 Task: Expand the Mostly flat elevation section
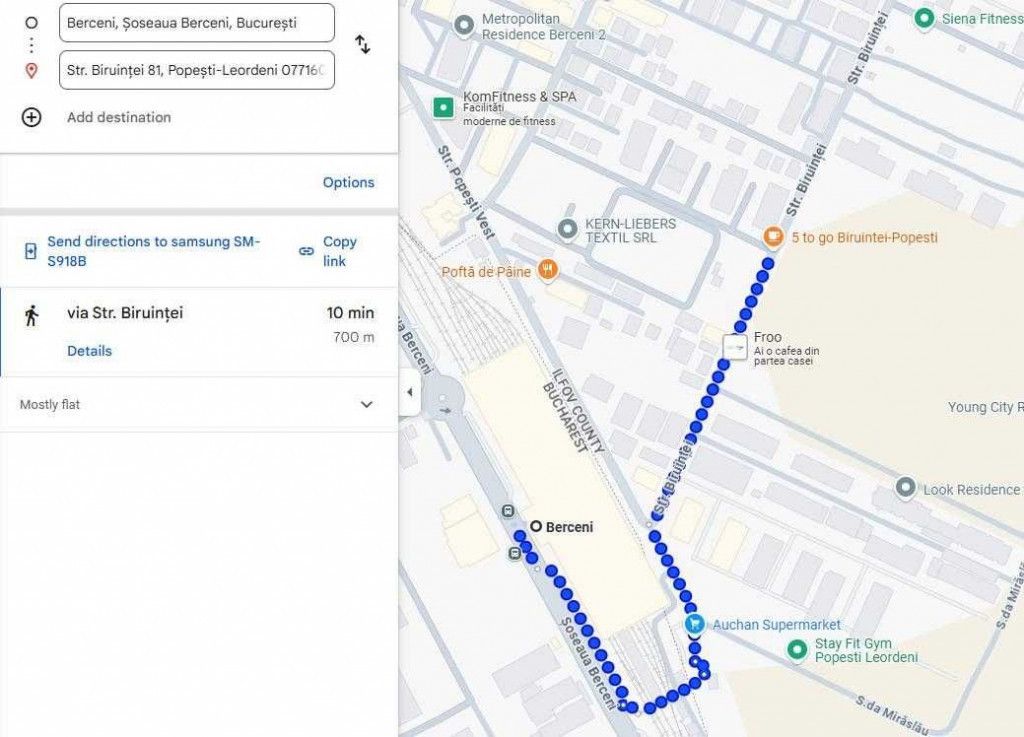(x=199, y=405)
